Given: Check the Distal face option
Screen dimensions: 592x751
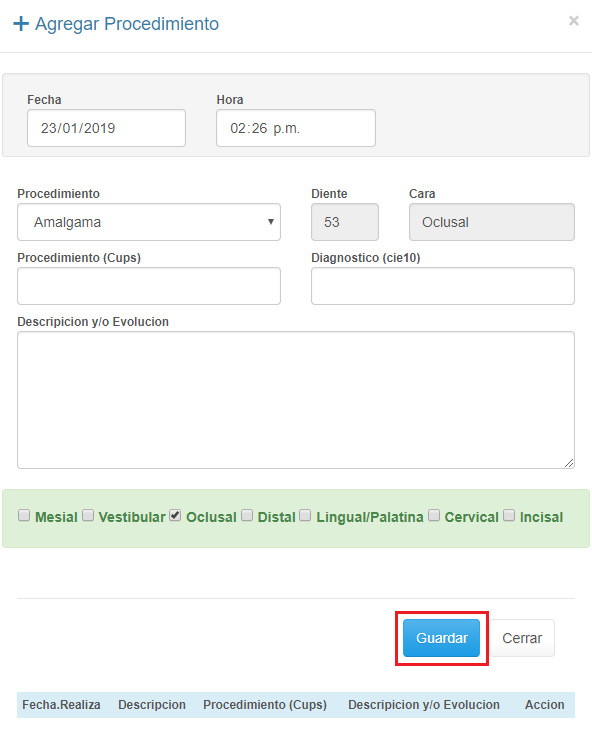Looking at the screenshot, I should (247, 515).
